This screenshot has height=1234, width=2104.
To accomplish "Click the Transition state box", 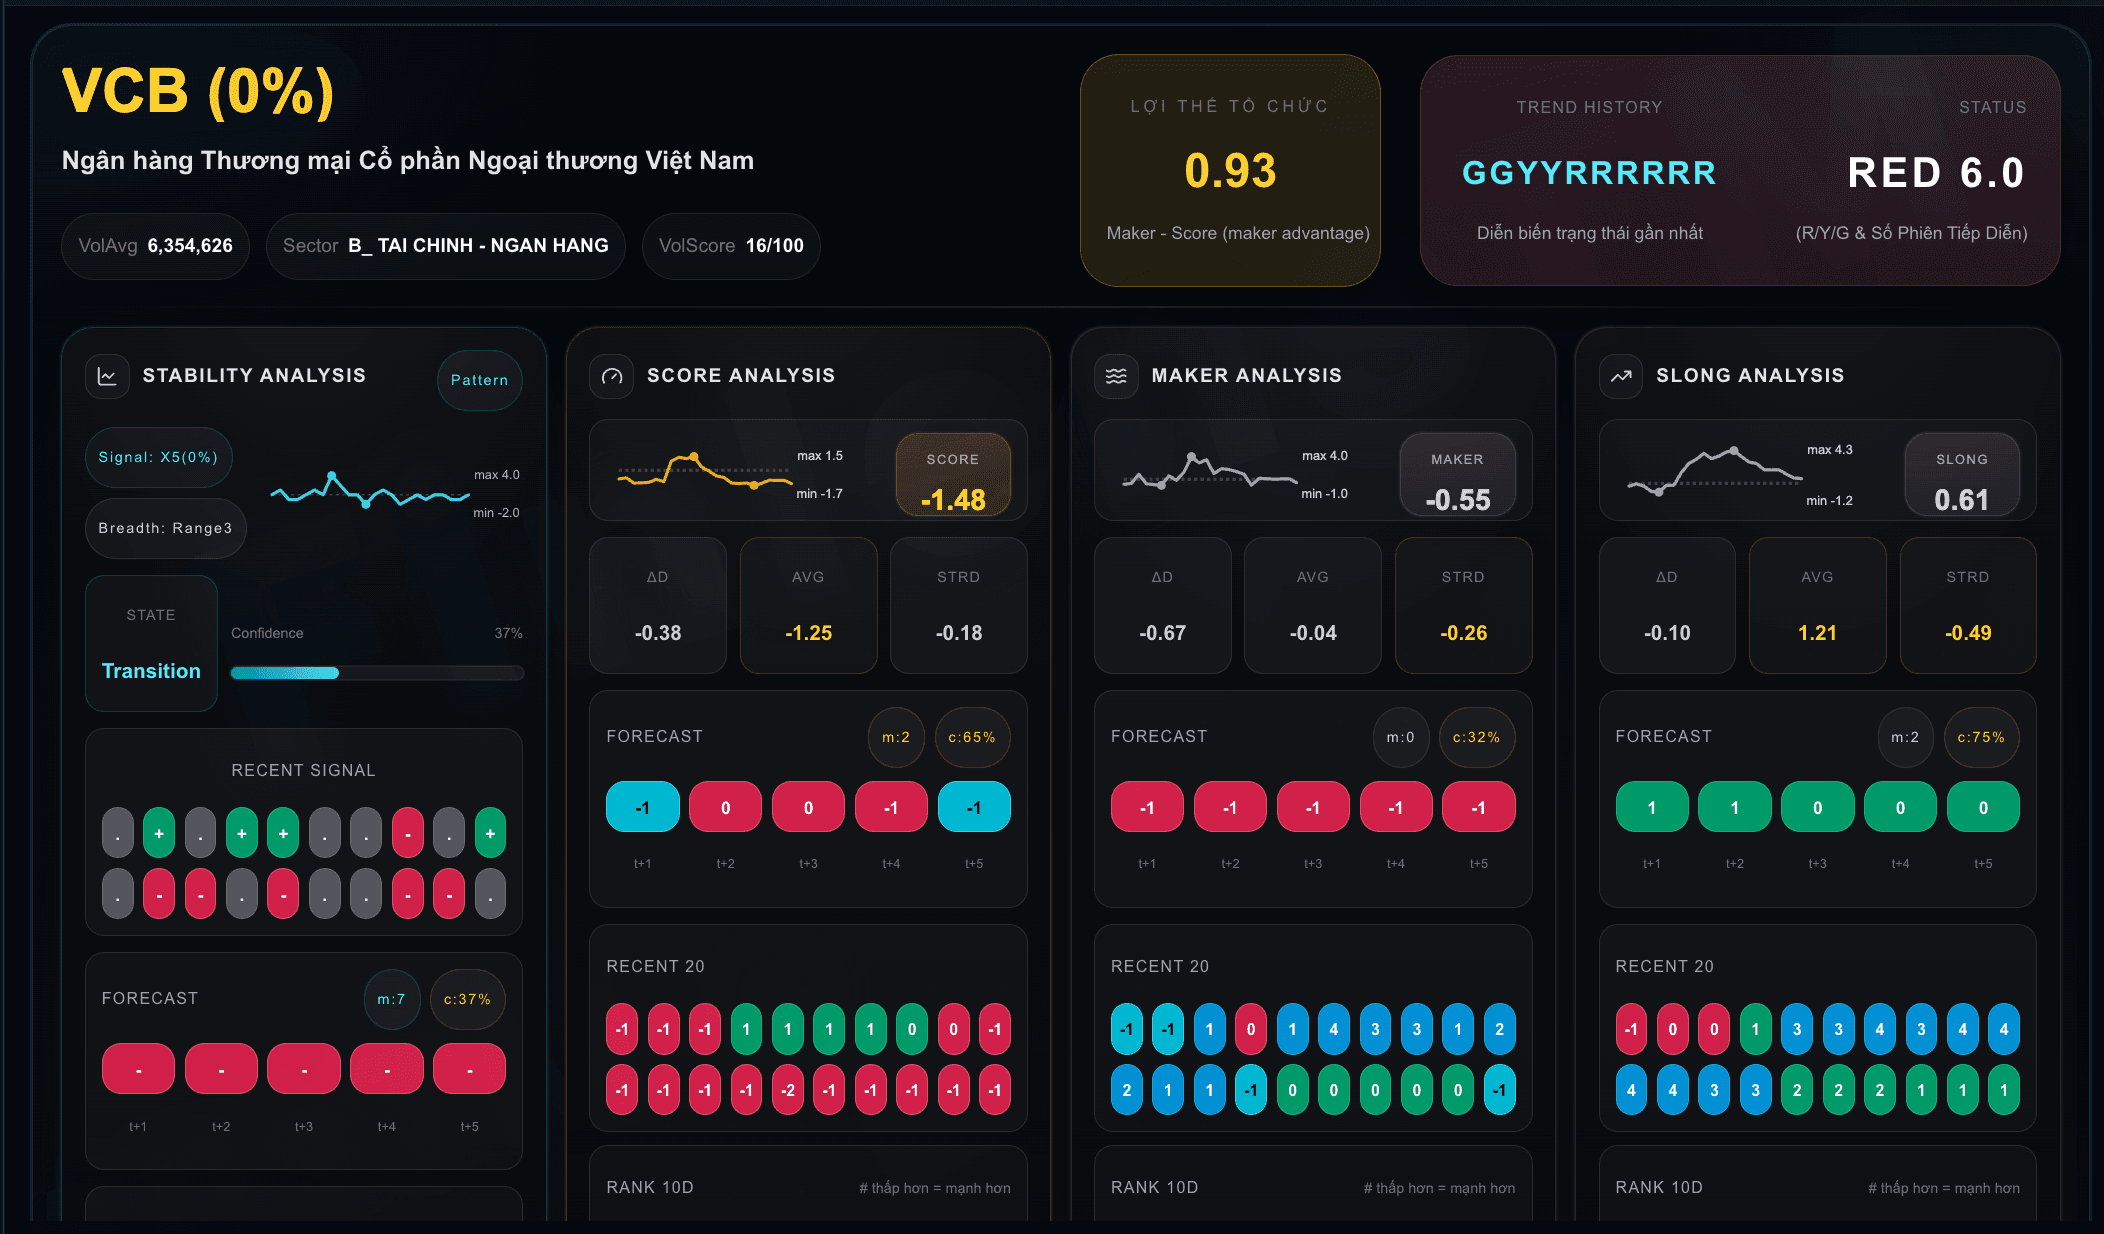I will (151, 643).
